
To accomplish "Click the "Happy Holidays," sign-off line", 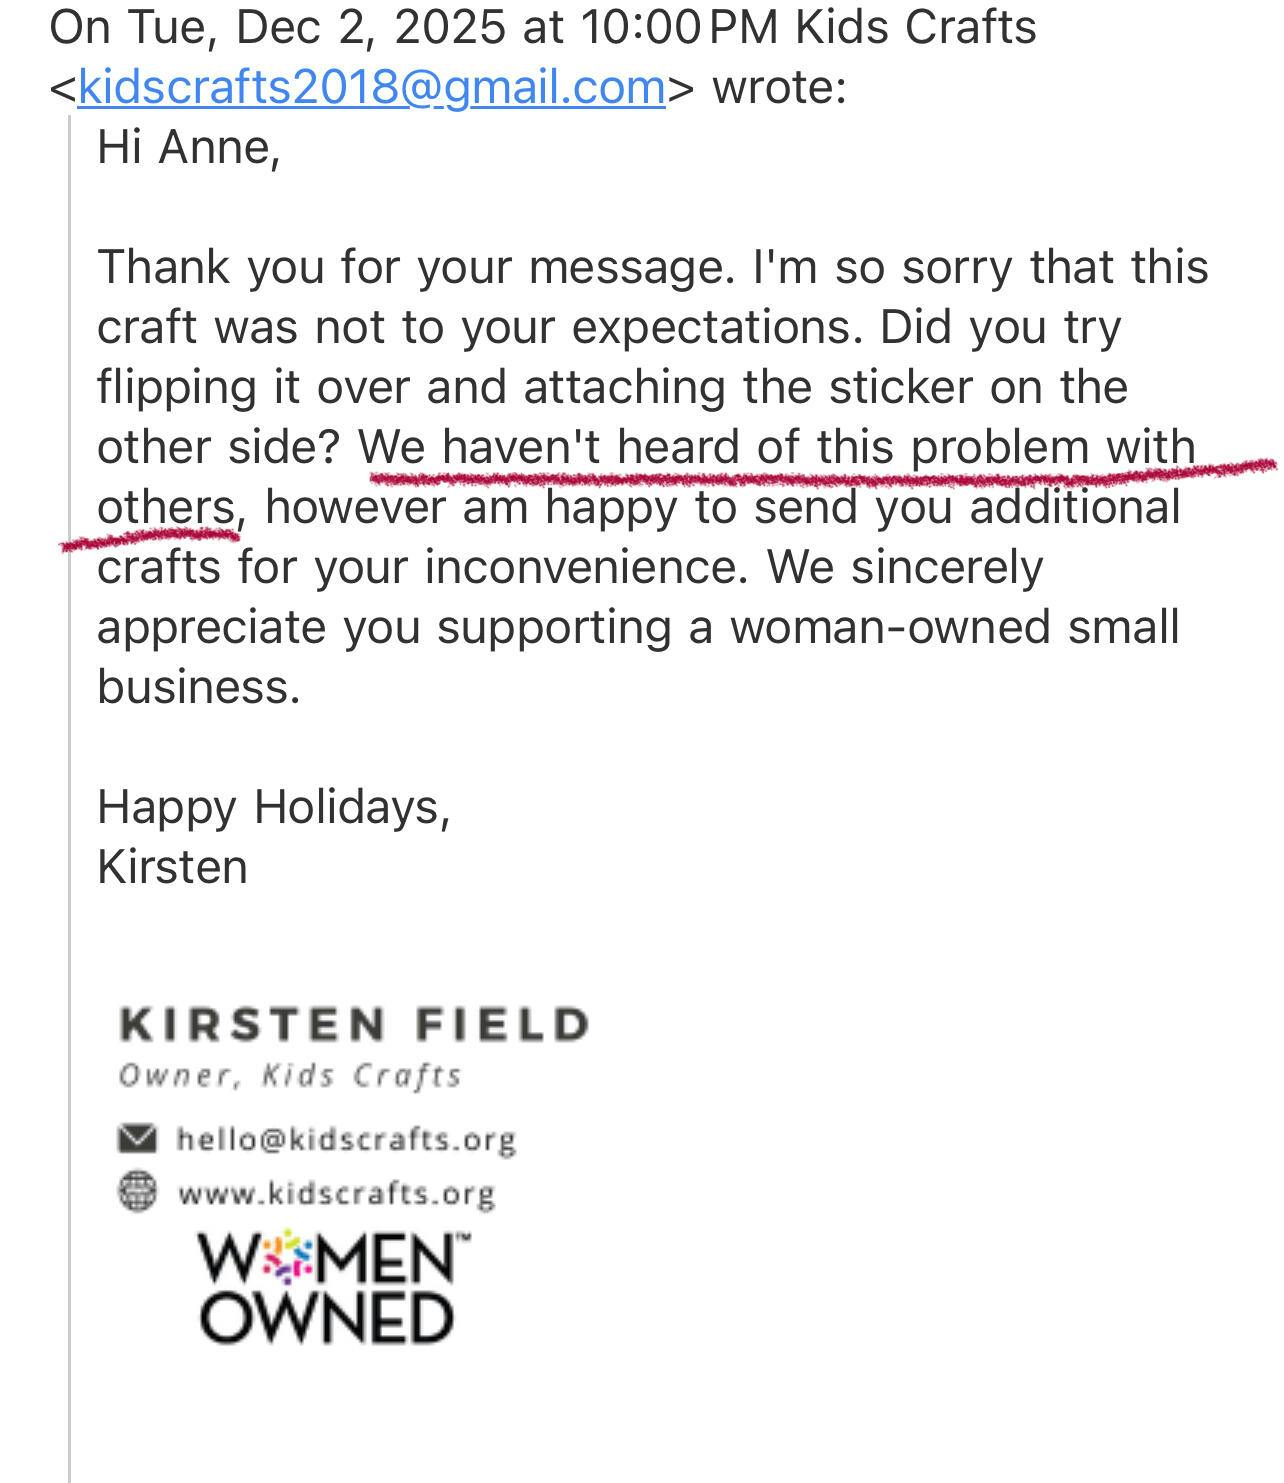I will pyautogui.click(x=274, y=807).
